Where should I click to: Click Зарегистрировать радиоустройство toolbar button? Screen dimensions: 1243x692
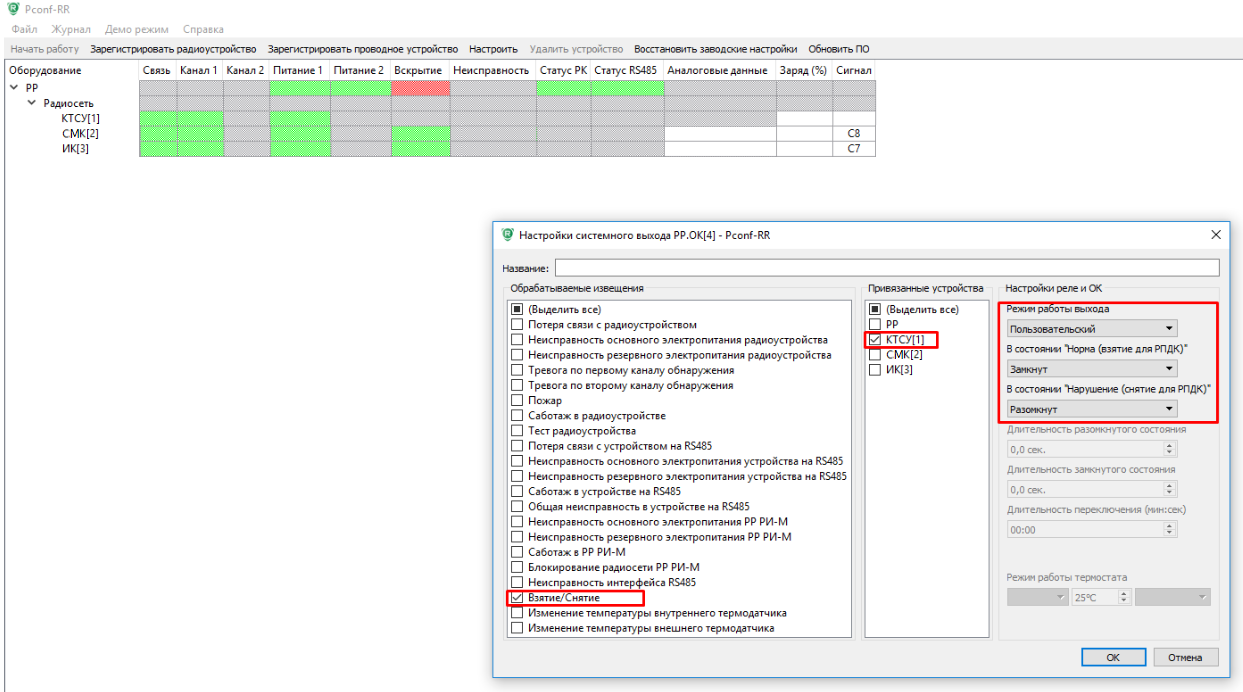point(173,49)
